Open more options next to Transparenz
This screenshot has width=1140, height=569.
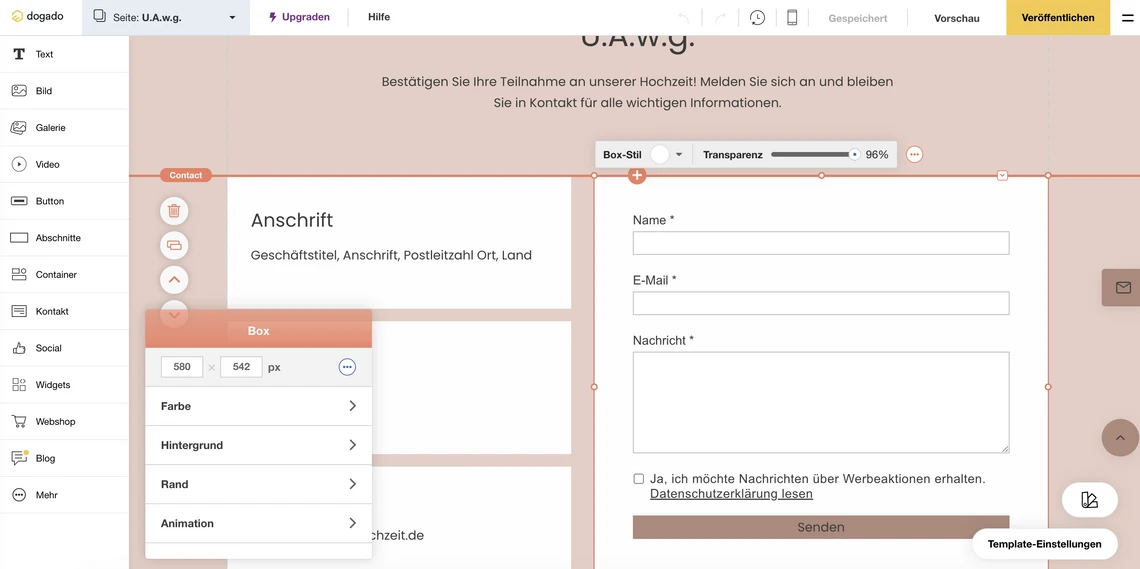[915, 154]
